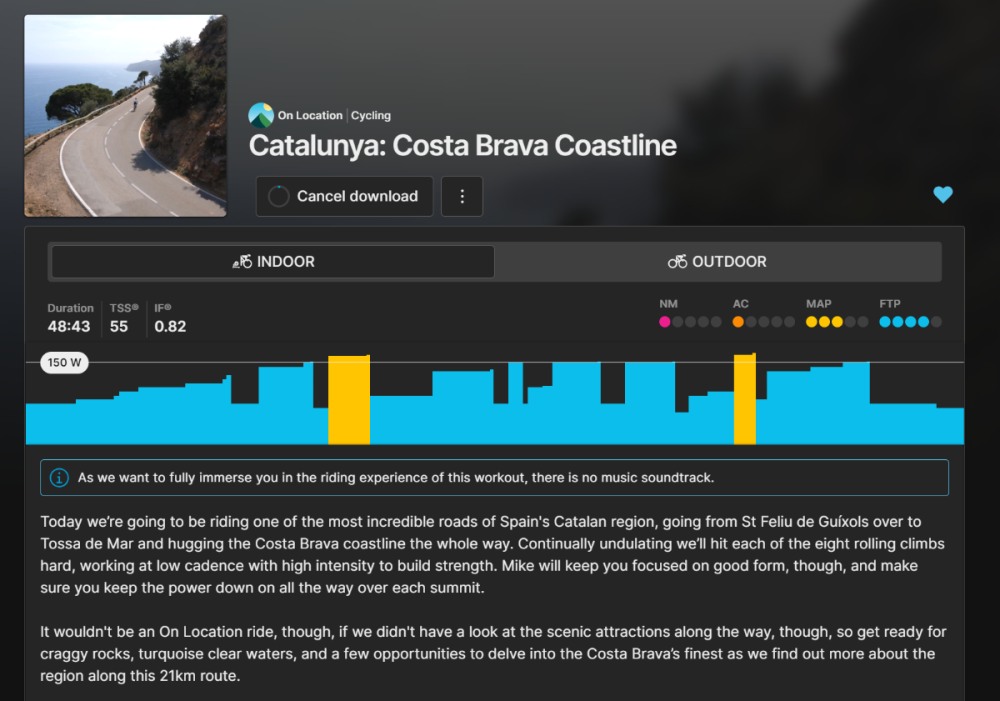Click the On Location mountain logo
Image resolution: width=1000 pixels, height=701 pixels.
point(261,115)
